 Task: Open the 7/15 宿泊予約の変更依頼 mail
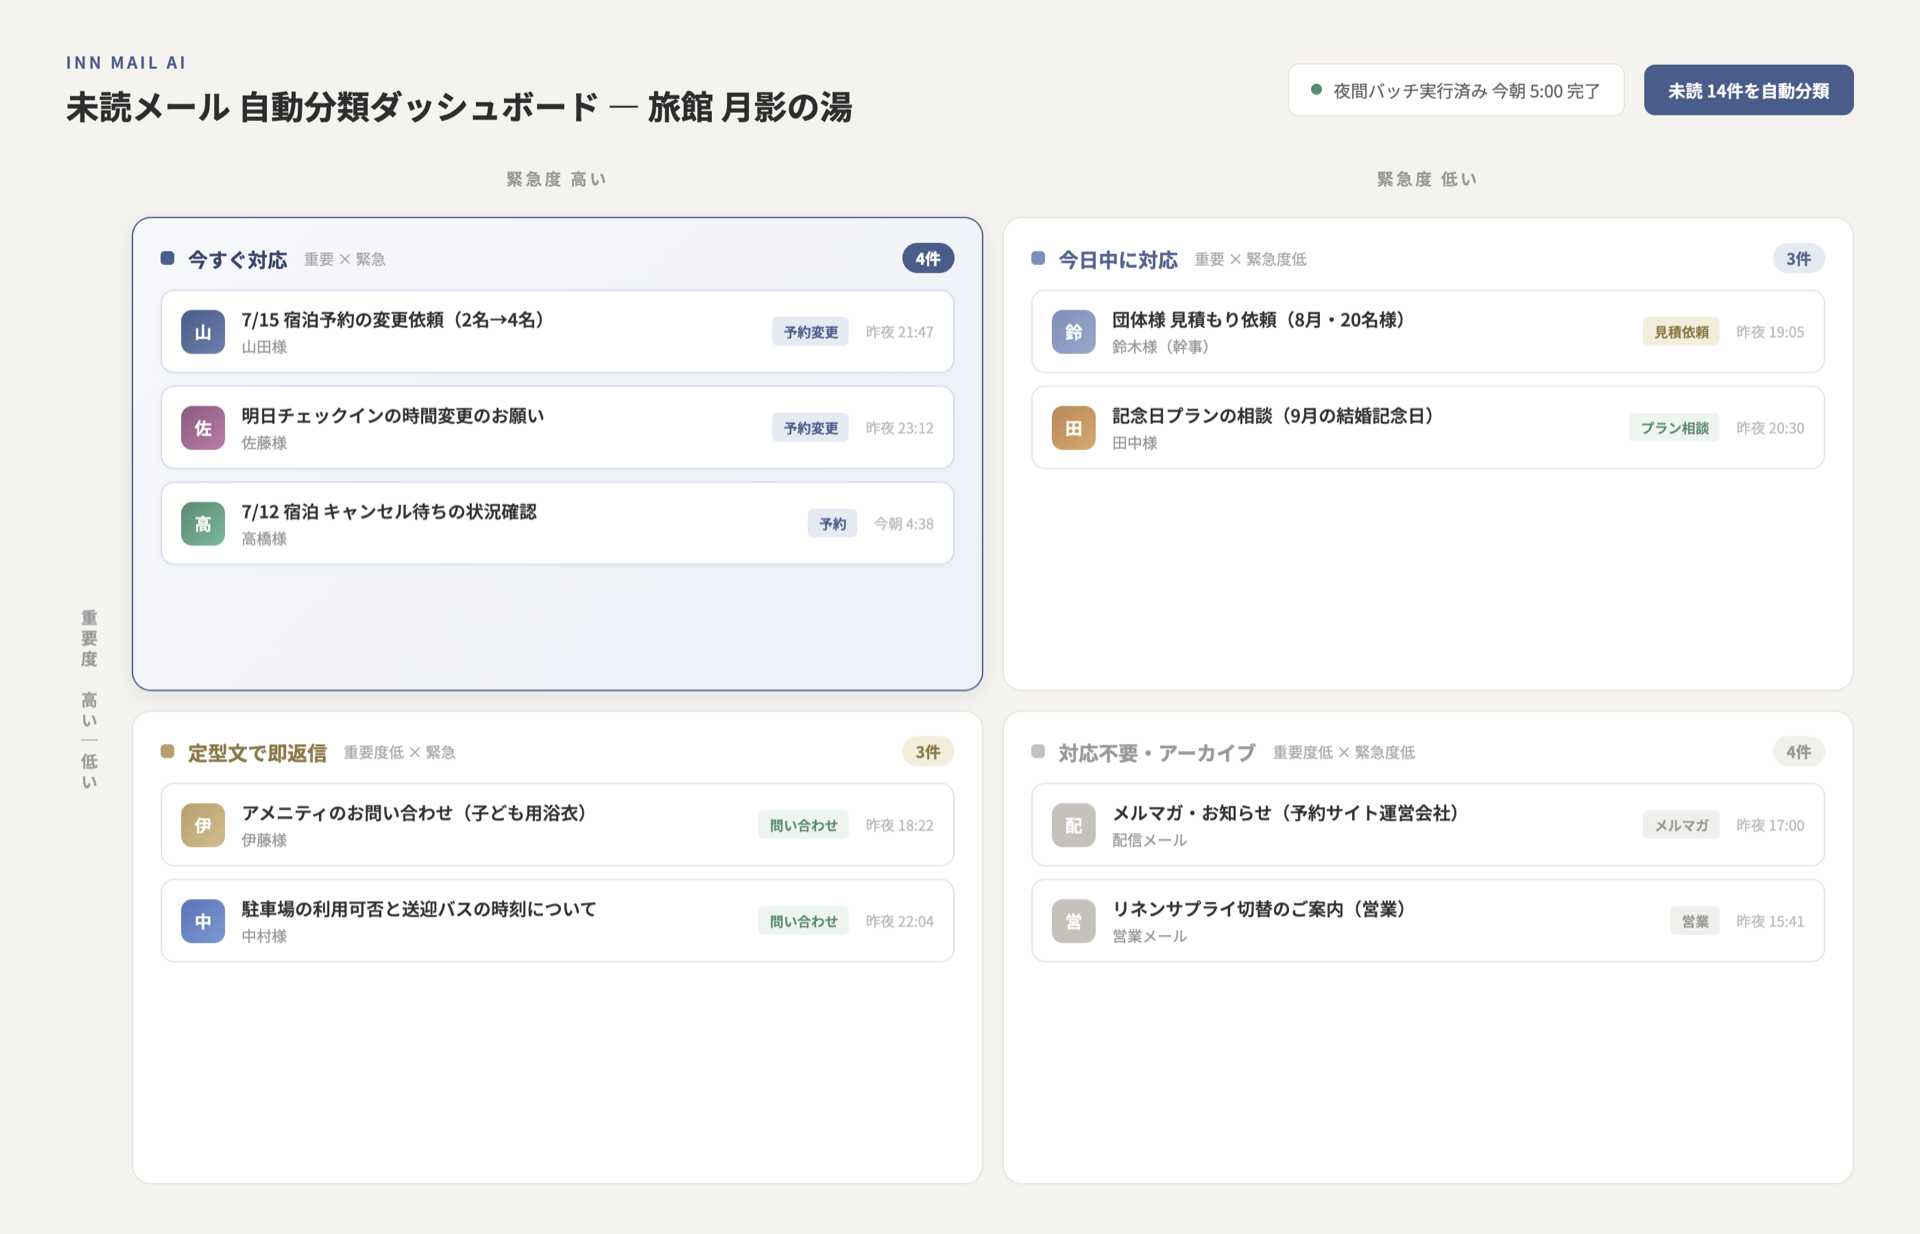click(557, 332)
